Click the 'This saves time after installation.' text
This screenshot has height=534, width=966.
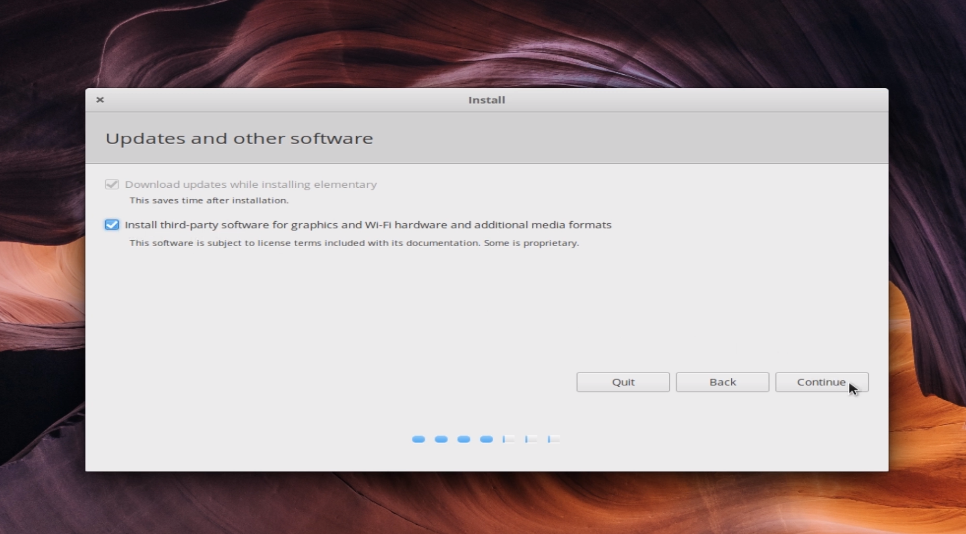tap(209, 200)
